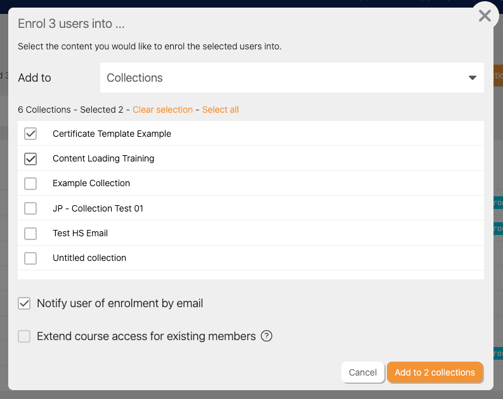Select the Test HS Email row text
The height and width of the screenshot is (399, 503).
80,233
